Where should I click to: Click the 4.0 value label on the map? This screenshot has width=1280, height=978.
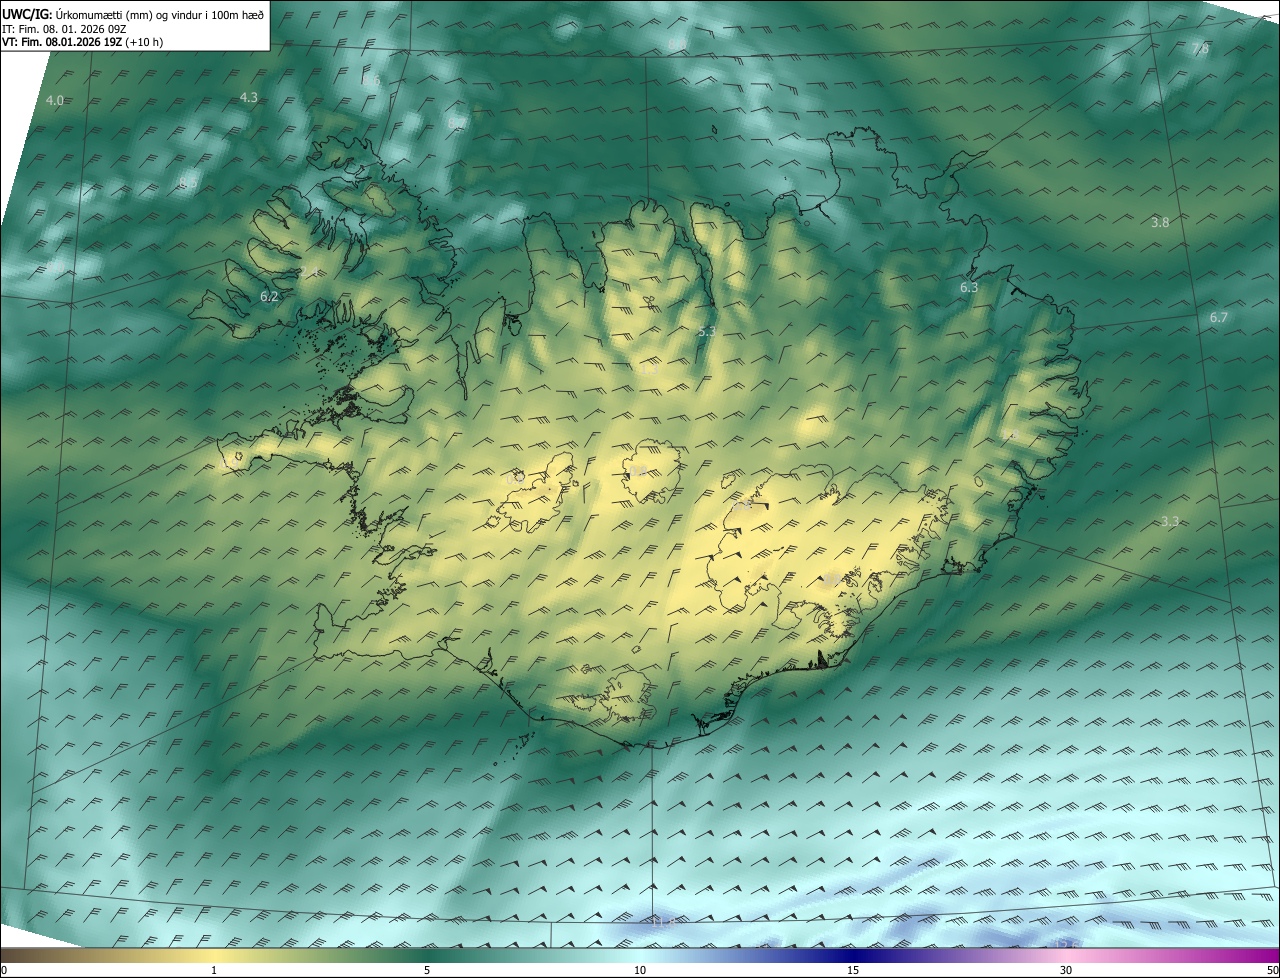[55, 101]
